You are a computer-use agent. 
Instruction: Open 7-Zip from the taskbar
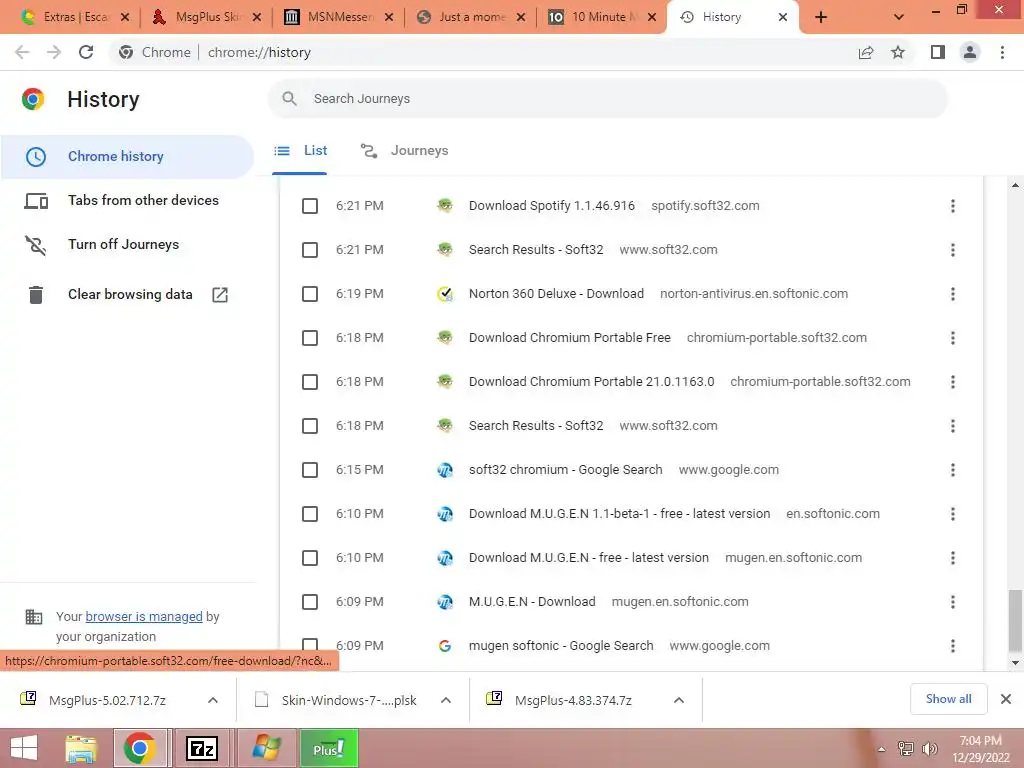pyautogui.click(x=201, y=748)
